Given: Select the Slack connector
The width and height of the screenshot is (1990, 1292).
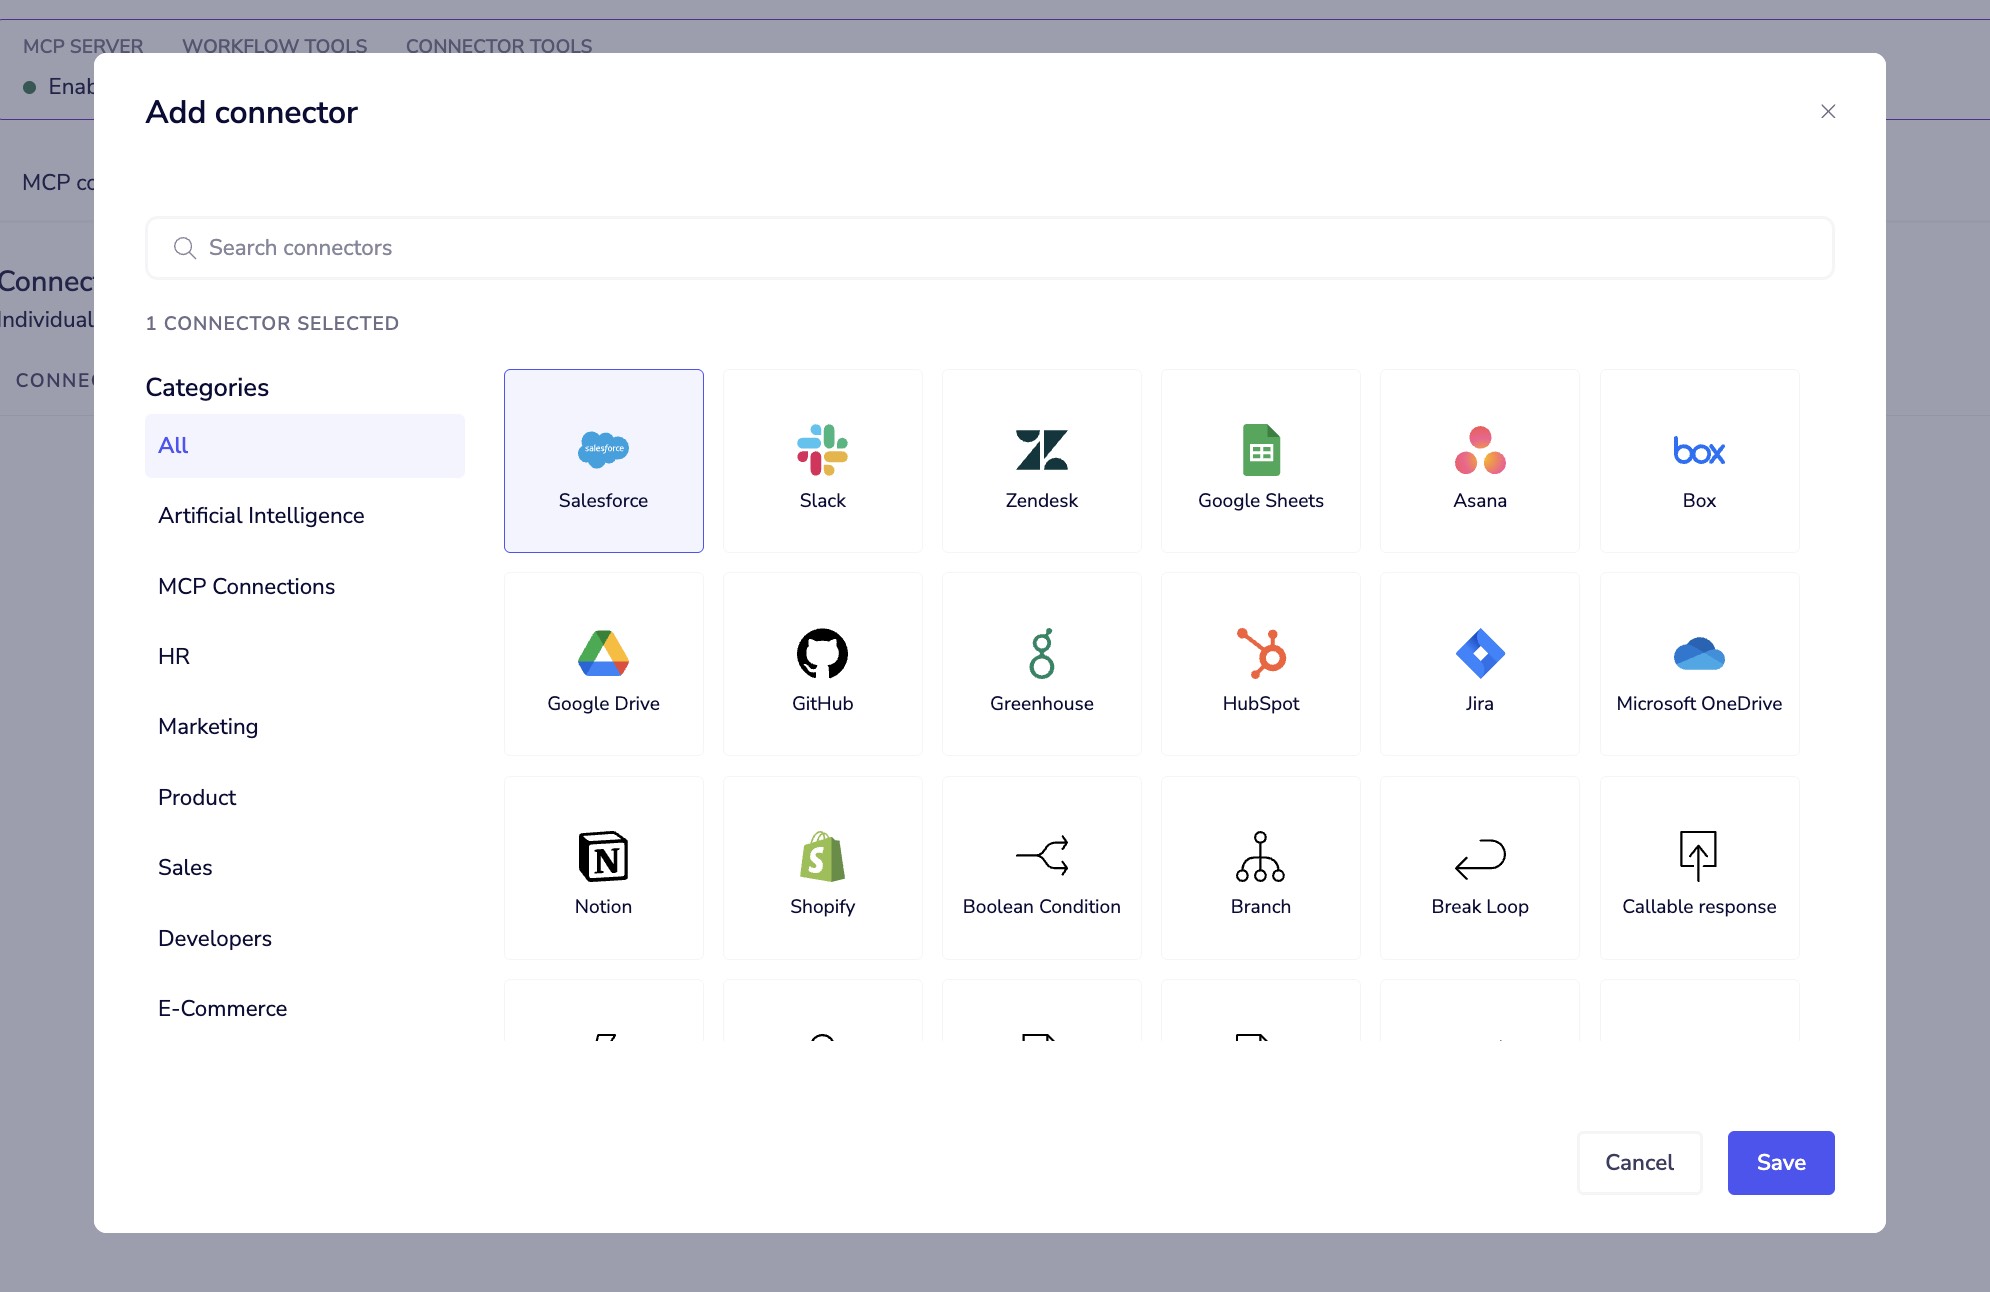Looking at the screenshot, I should click(x=822, y=460).
